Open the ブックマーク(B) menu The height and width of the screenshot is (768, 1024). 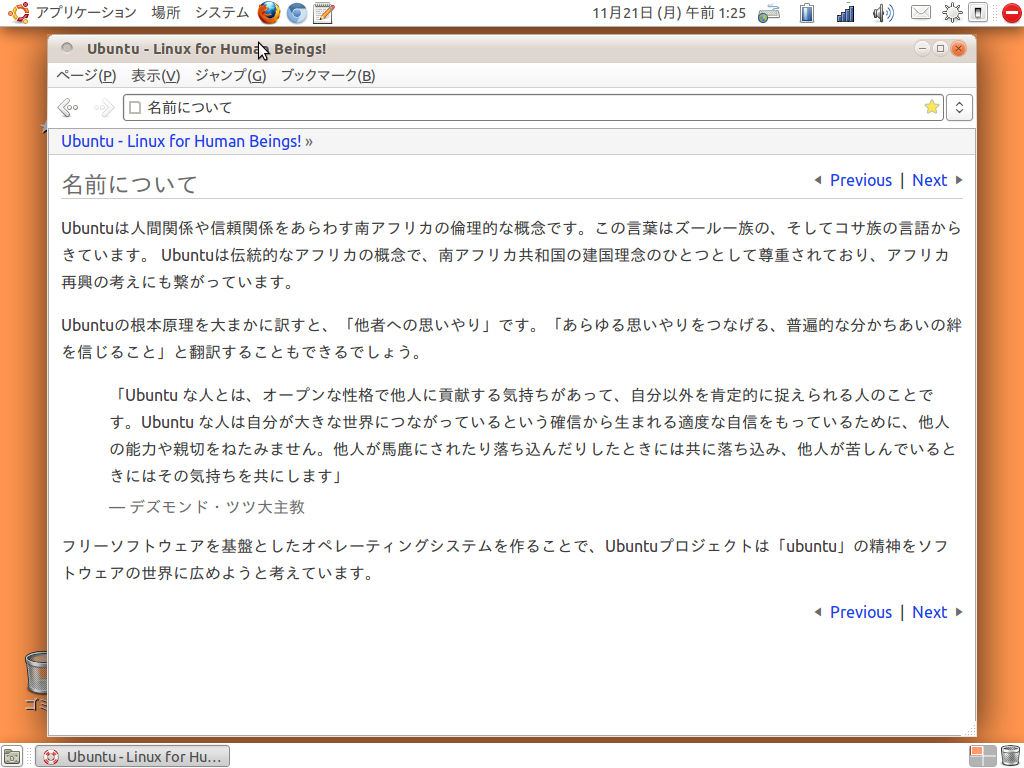[x=328, y=76]
